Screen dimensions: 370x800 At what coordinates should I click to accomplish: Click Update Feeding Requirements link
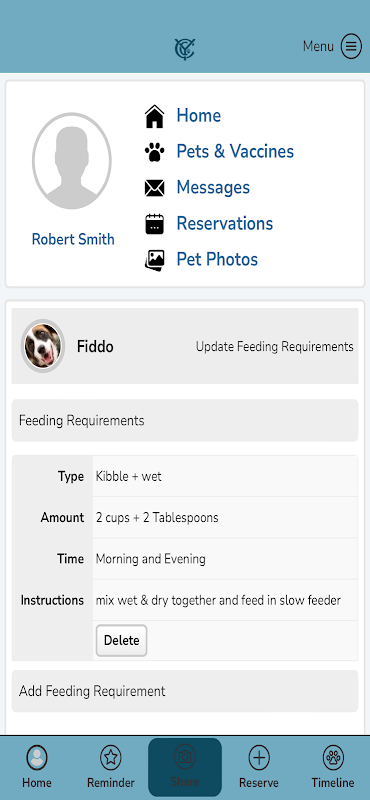tap(275, 347)
